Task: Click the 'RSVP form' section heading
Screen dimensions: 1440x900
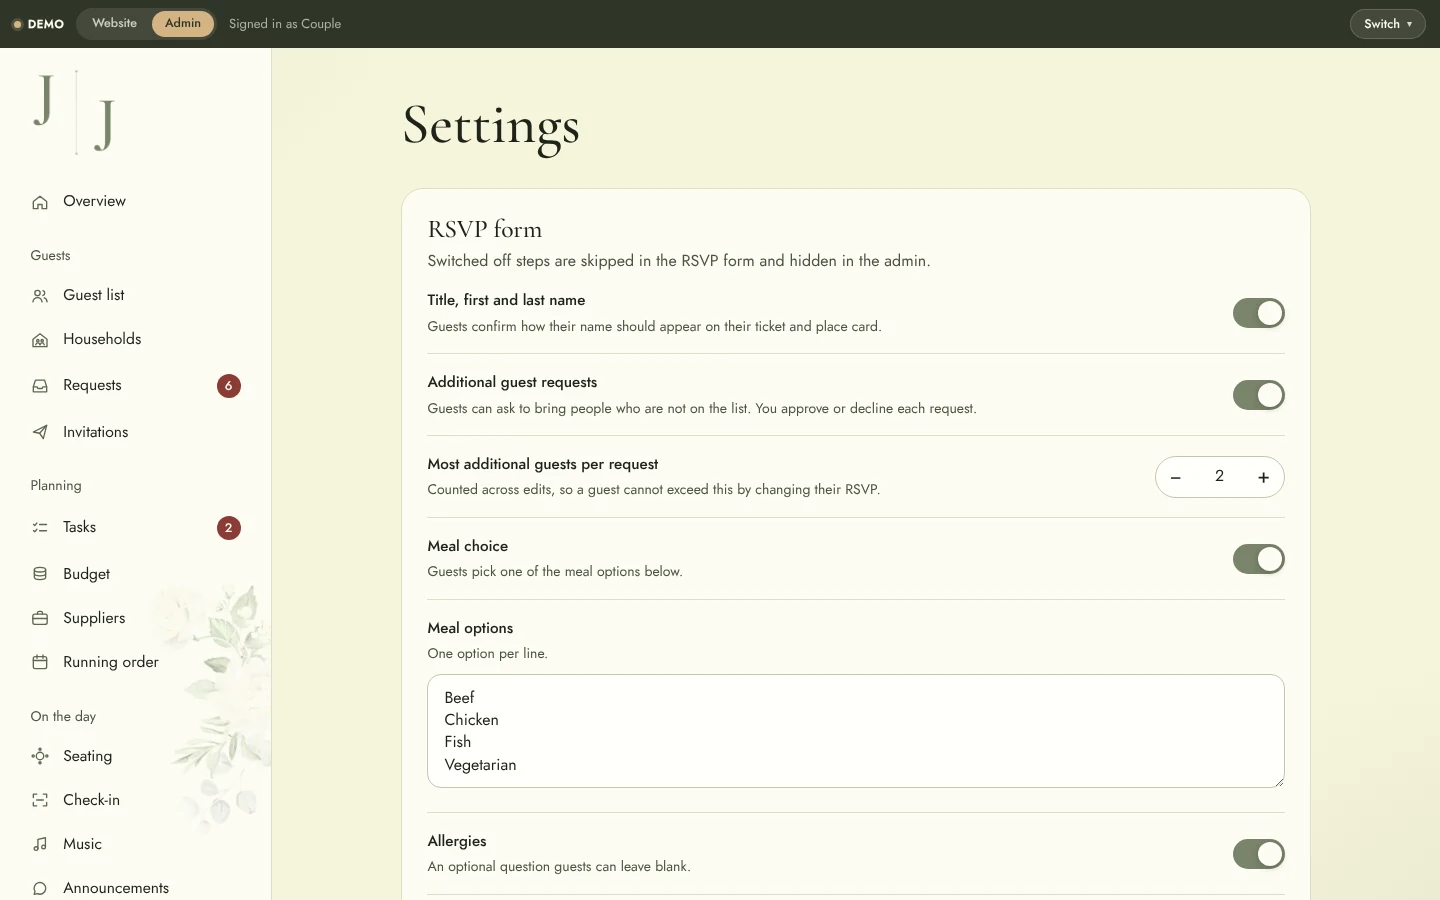Action: tap(485, 229)
